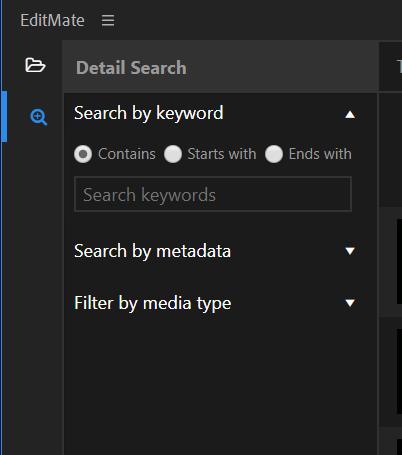Select the first black thumbnail at right edge

coord(399,261)
